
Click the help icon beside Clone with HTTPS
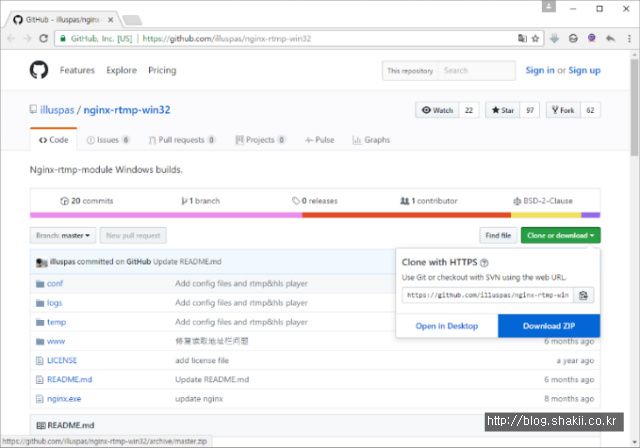(484, 263)
